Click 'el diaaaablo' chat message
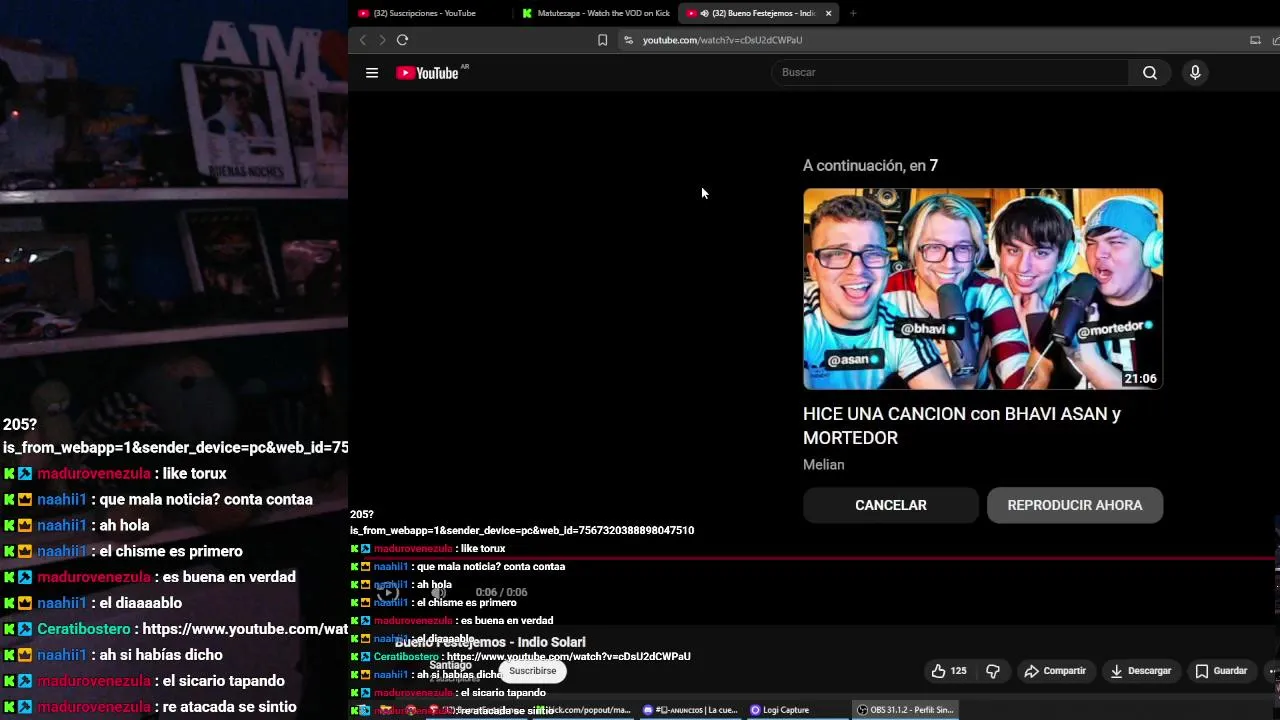 click(x=140, y=603)
